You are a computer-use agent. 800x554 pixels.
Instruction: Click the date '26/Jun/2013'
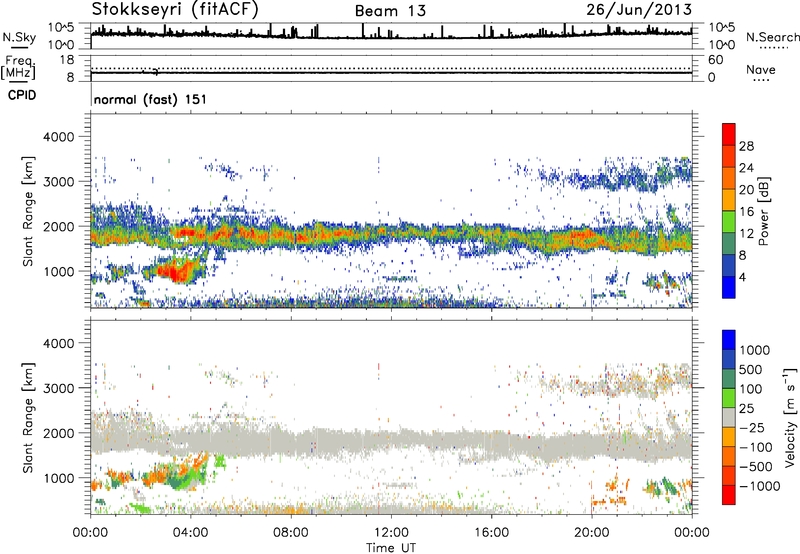(x=639, y=9)
